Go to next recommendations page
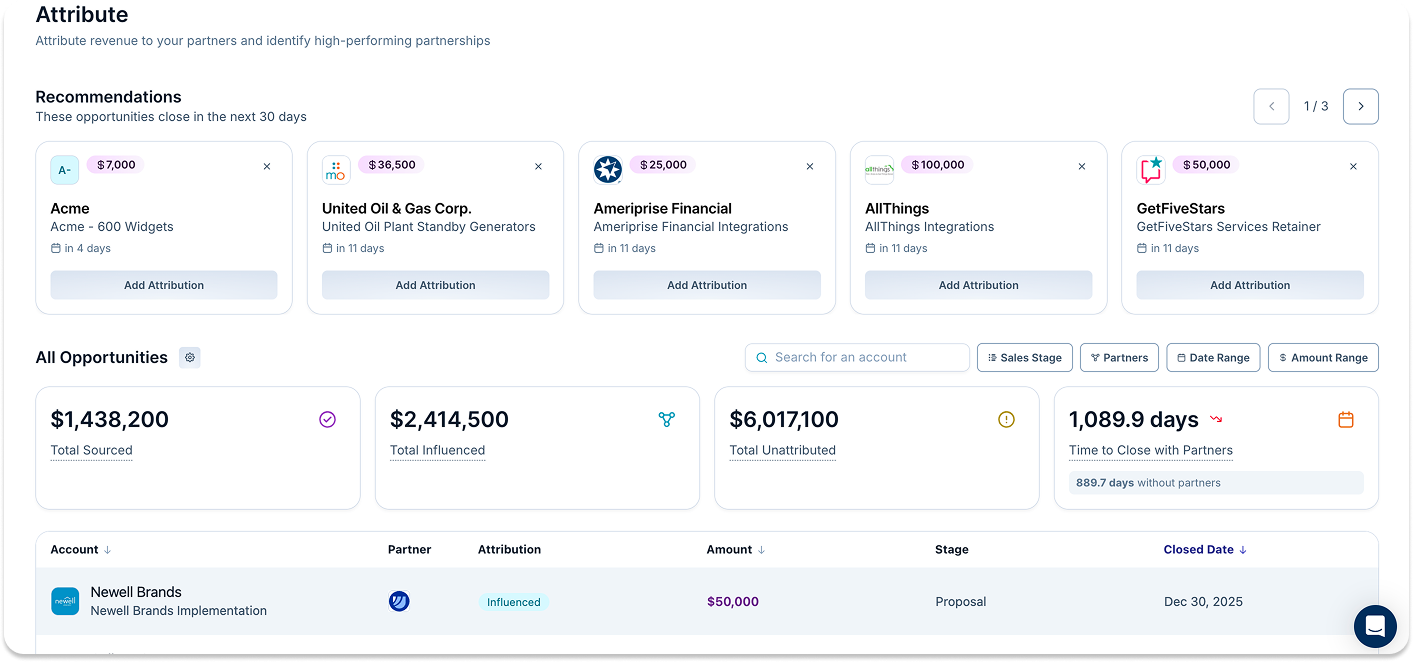The width and height of the screenshot is (1413, 662). point(1361,106)
